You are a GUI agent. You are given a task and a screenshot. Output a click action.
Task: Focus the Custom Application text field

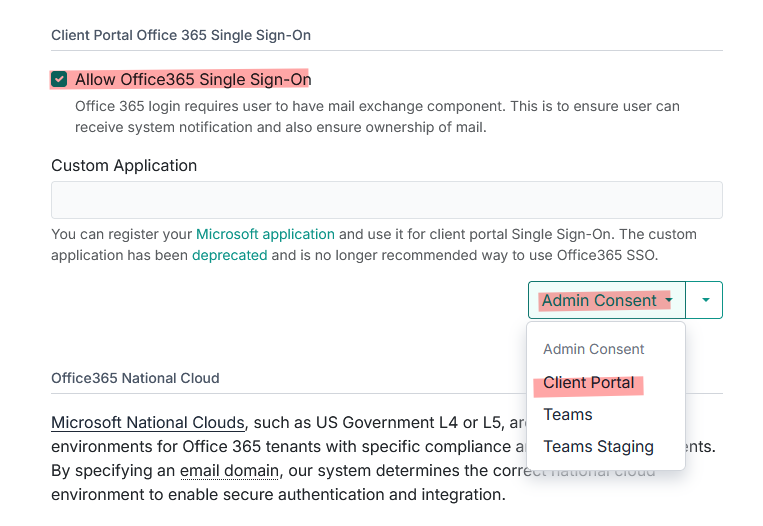click(386, 200)
